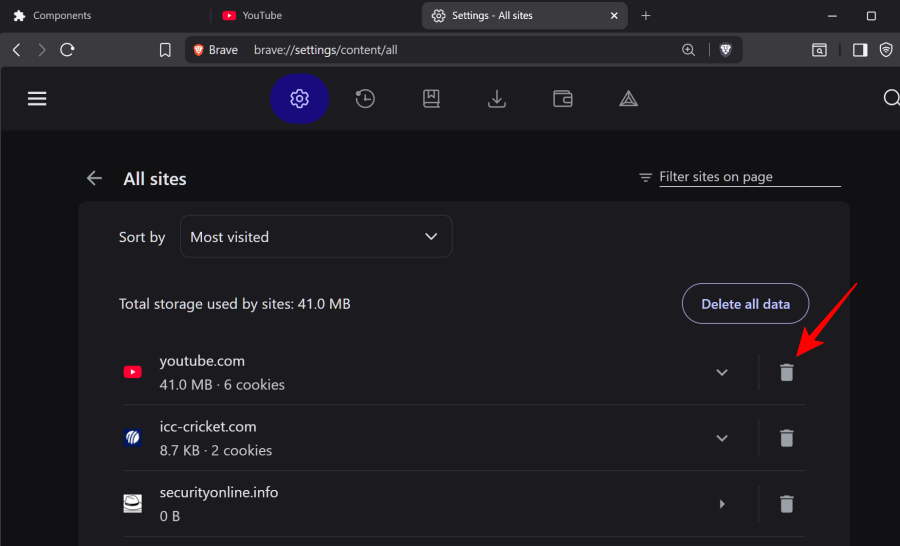This screenshot has width=900, height=546.
Task: Open Downloads icon in settings toolbar
Action: click(496, 98)
